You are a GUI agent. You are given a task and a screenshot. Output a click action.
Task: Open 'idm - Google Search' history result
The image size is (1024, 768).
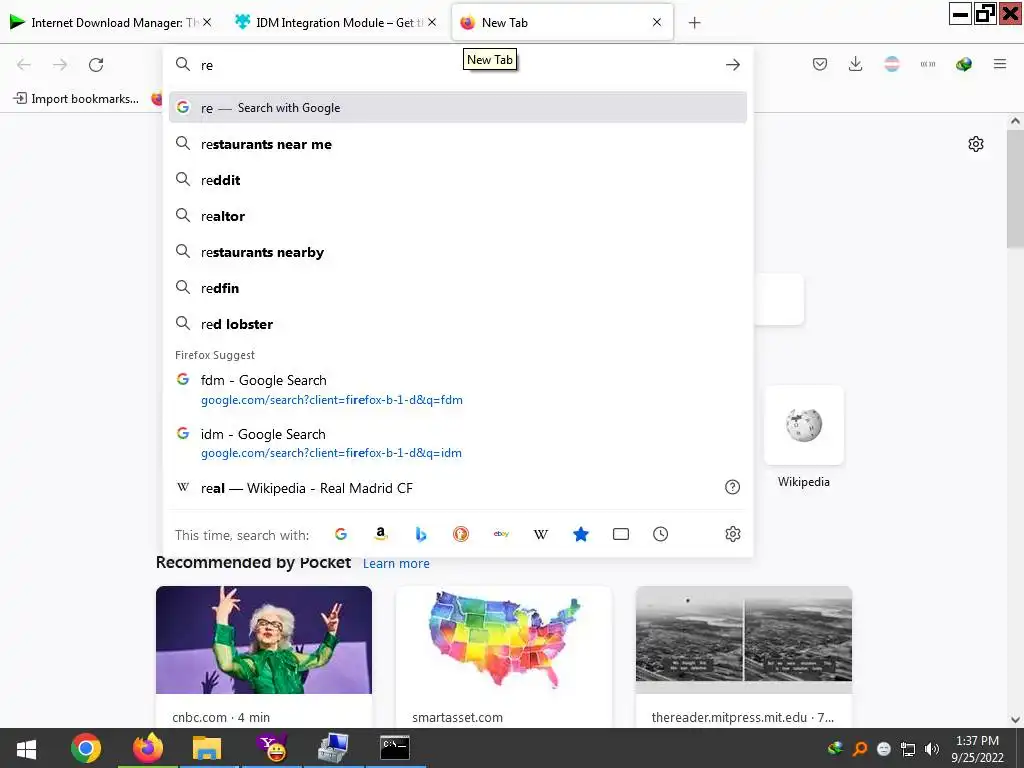pos(458,443)
